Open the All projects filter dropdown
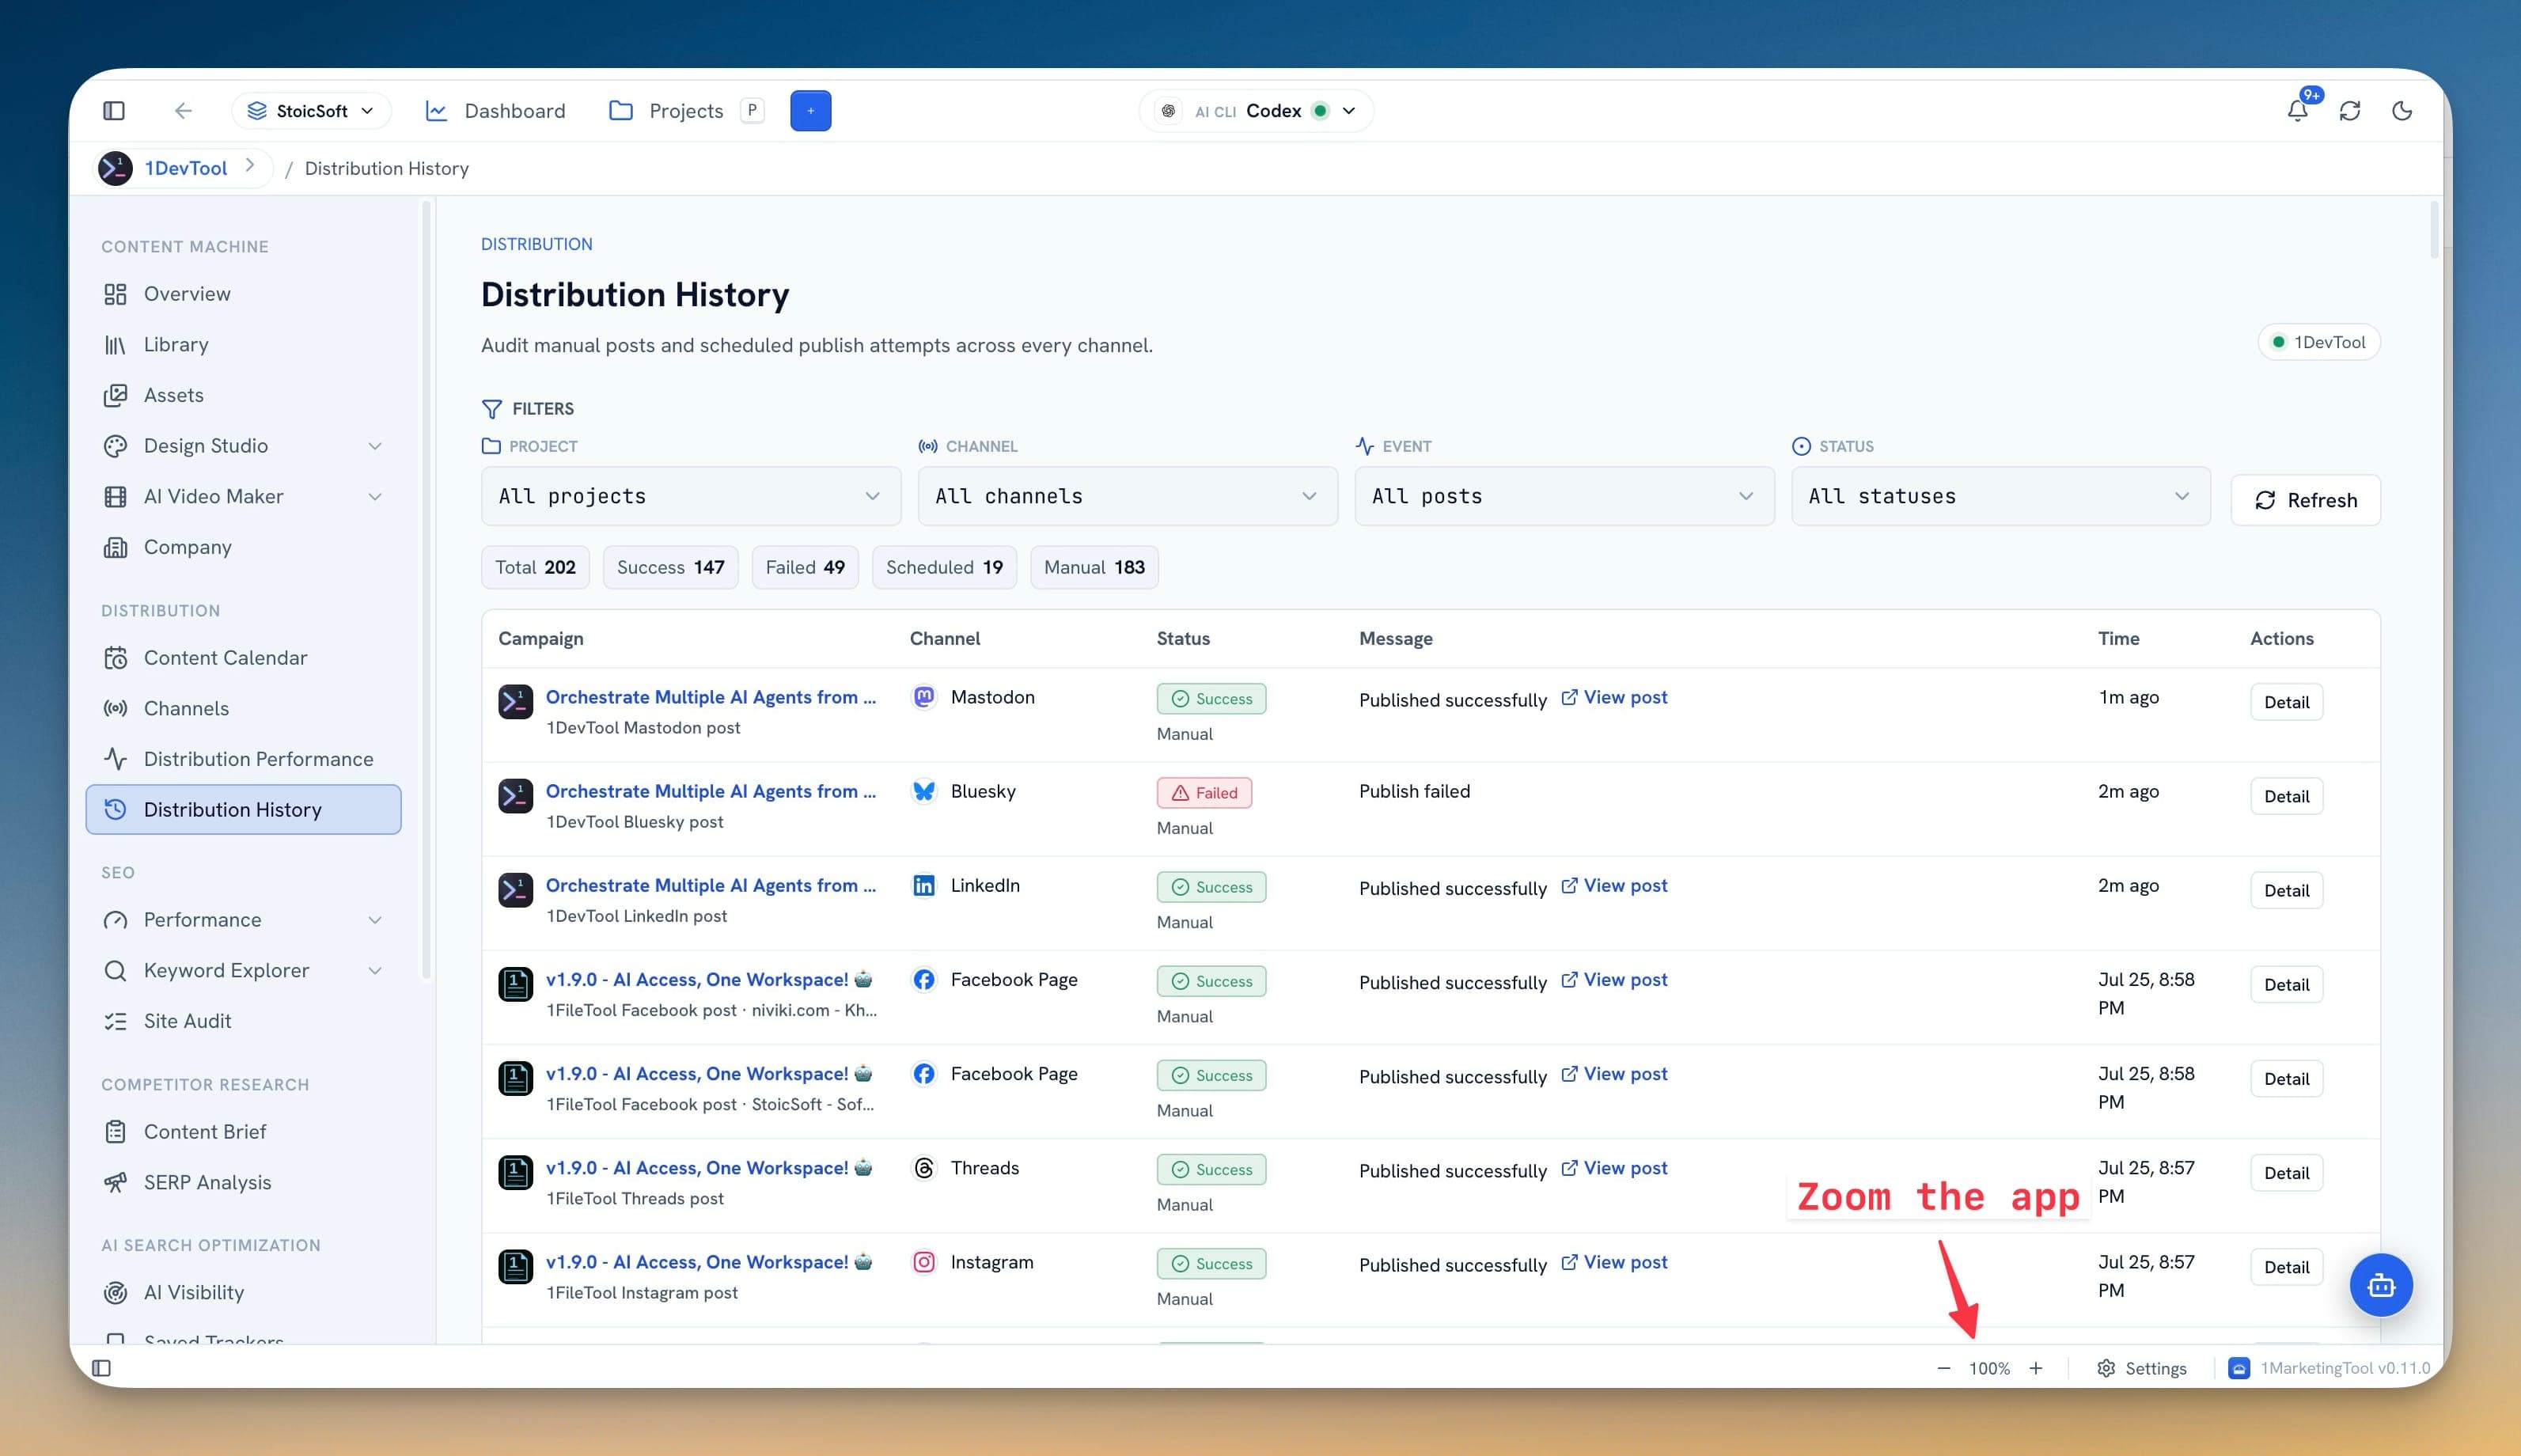The image size is (2521, 1456). 691,496
